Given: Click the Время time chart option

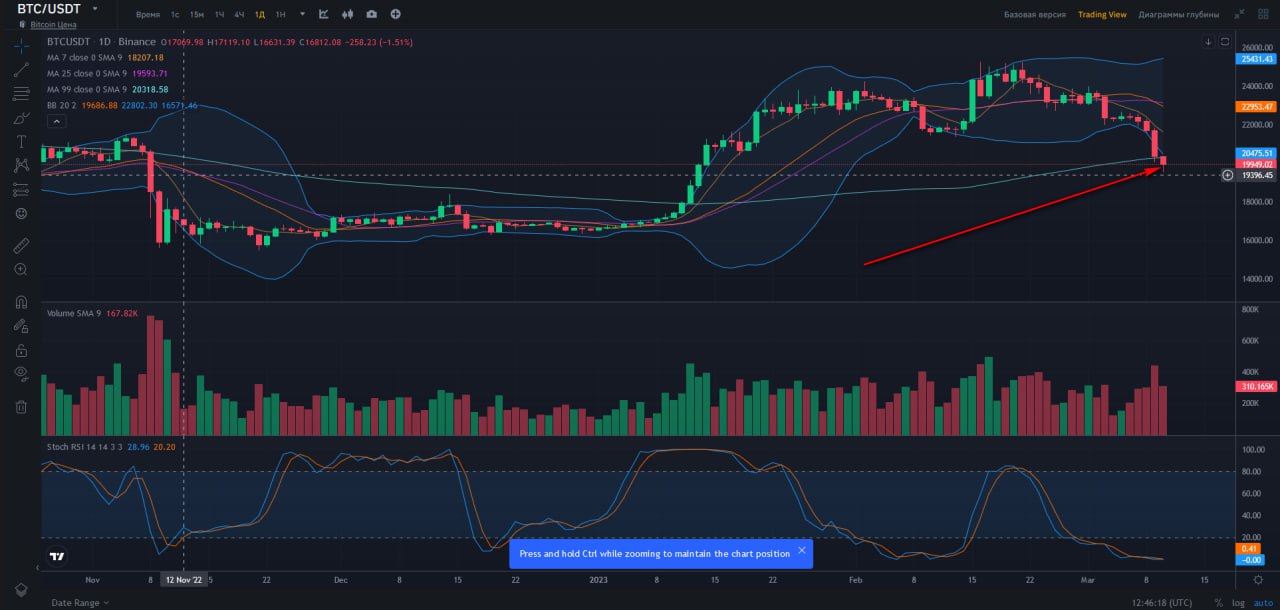Looking at the screenshot, I should pyautogui.click(x=147, y=15).
